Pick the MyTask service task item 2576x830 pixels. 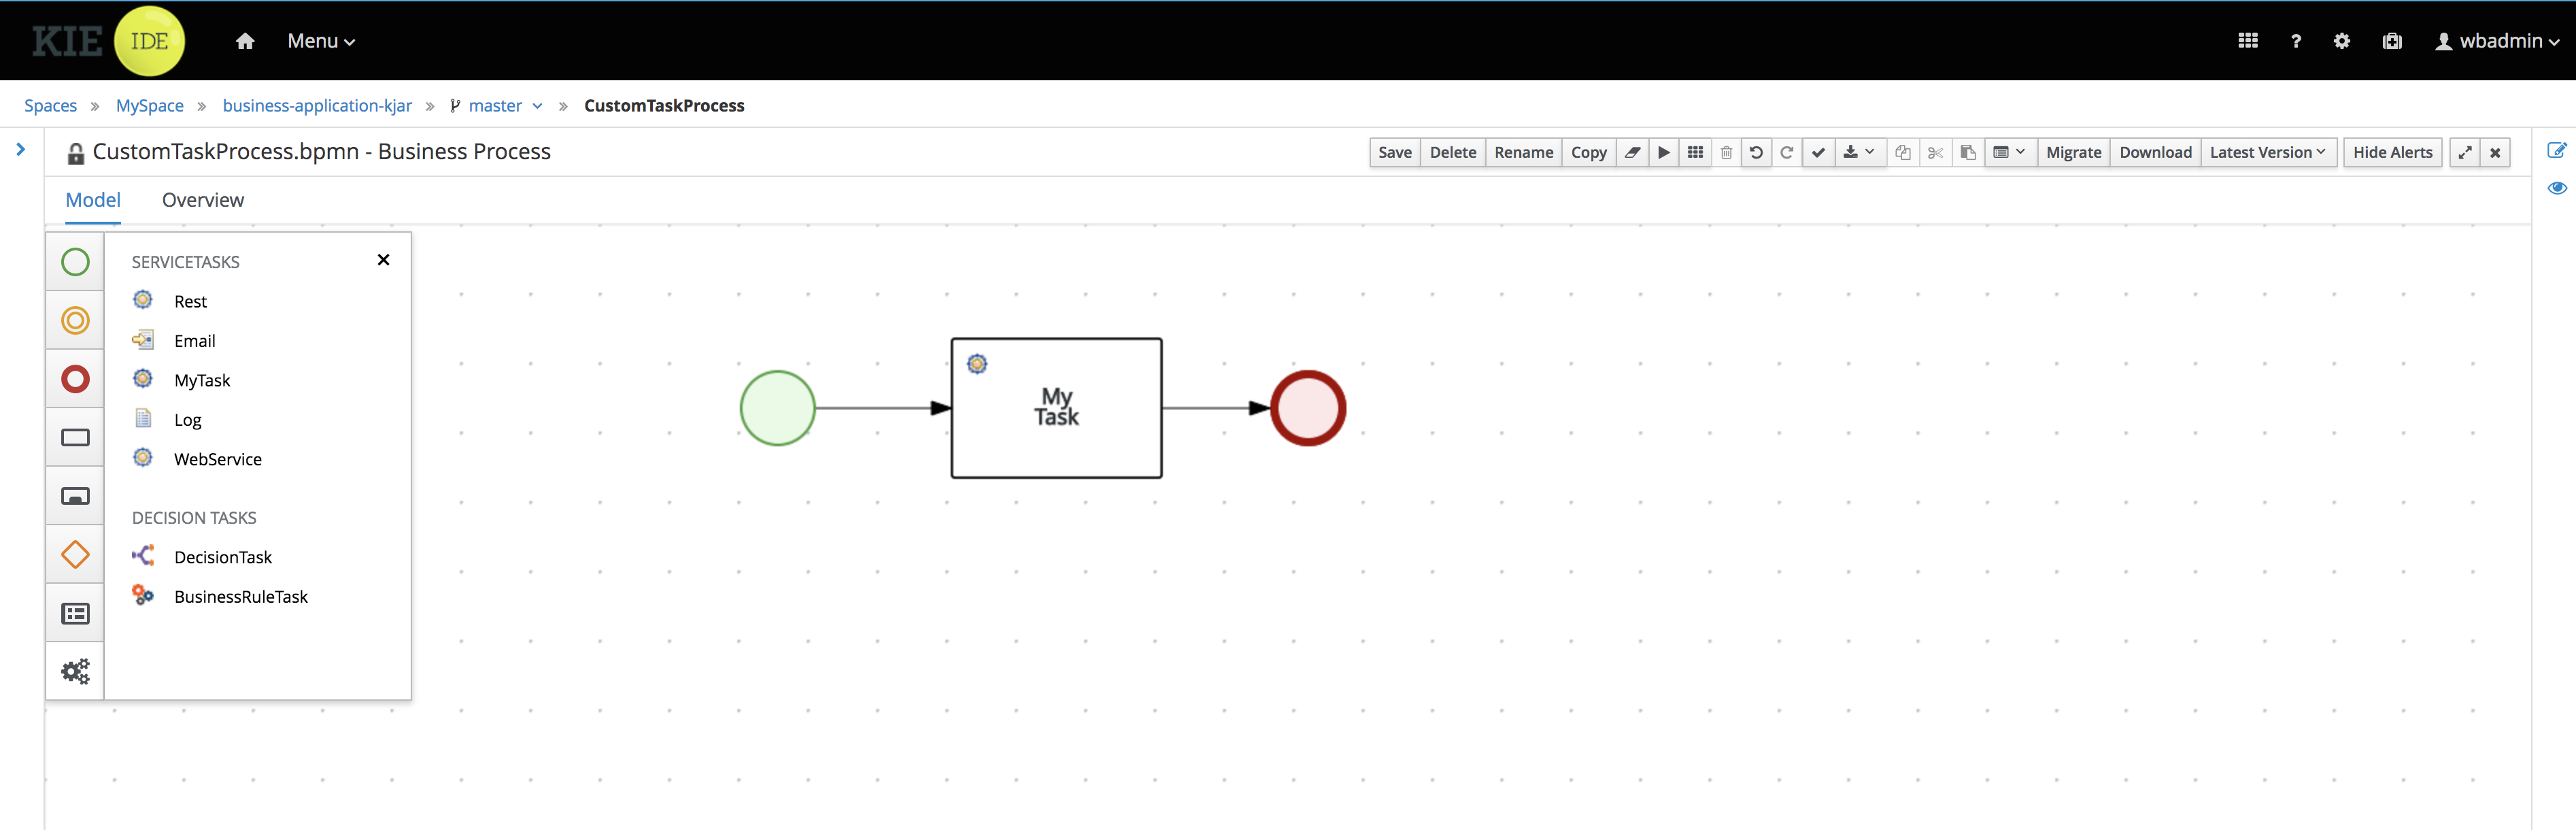pos(201,380)
